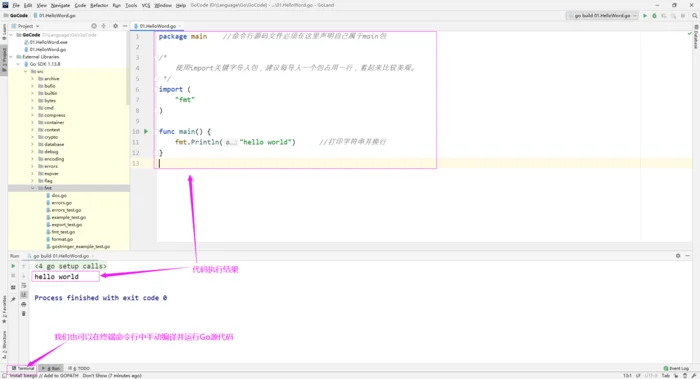Select 01.HelloWord.exe in project tree
This screenshot has height=379, width=700.
click(x=45, y=42)
